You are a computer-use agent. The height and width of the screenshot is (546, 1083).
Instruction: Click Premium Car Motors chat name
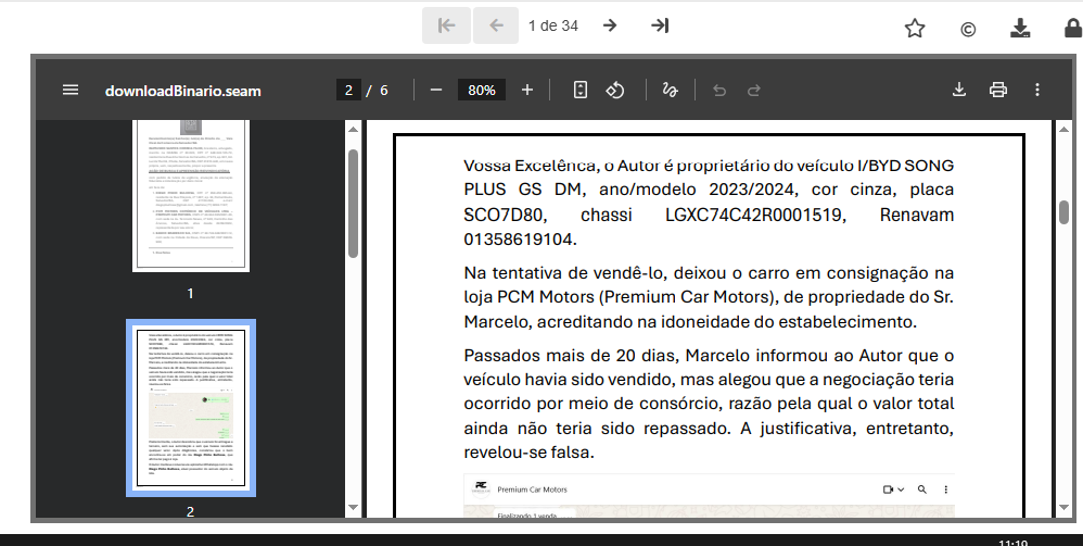pos(532,489)
